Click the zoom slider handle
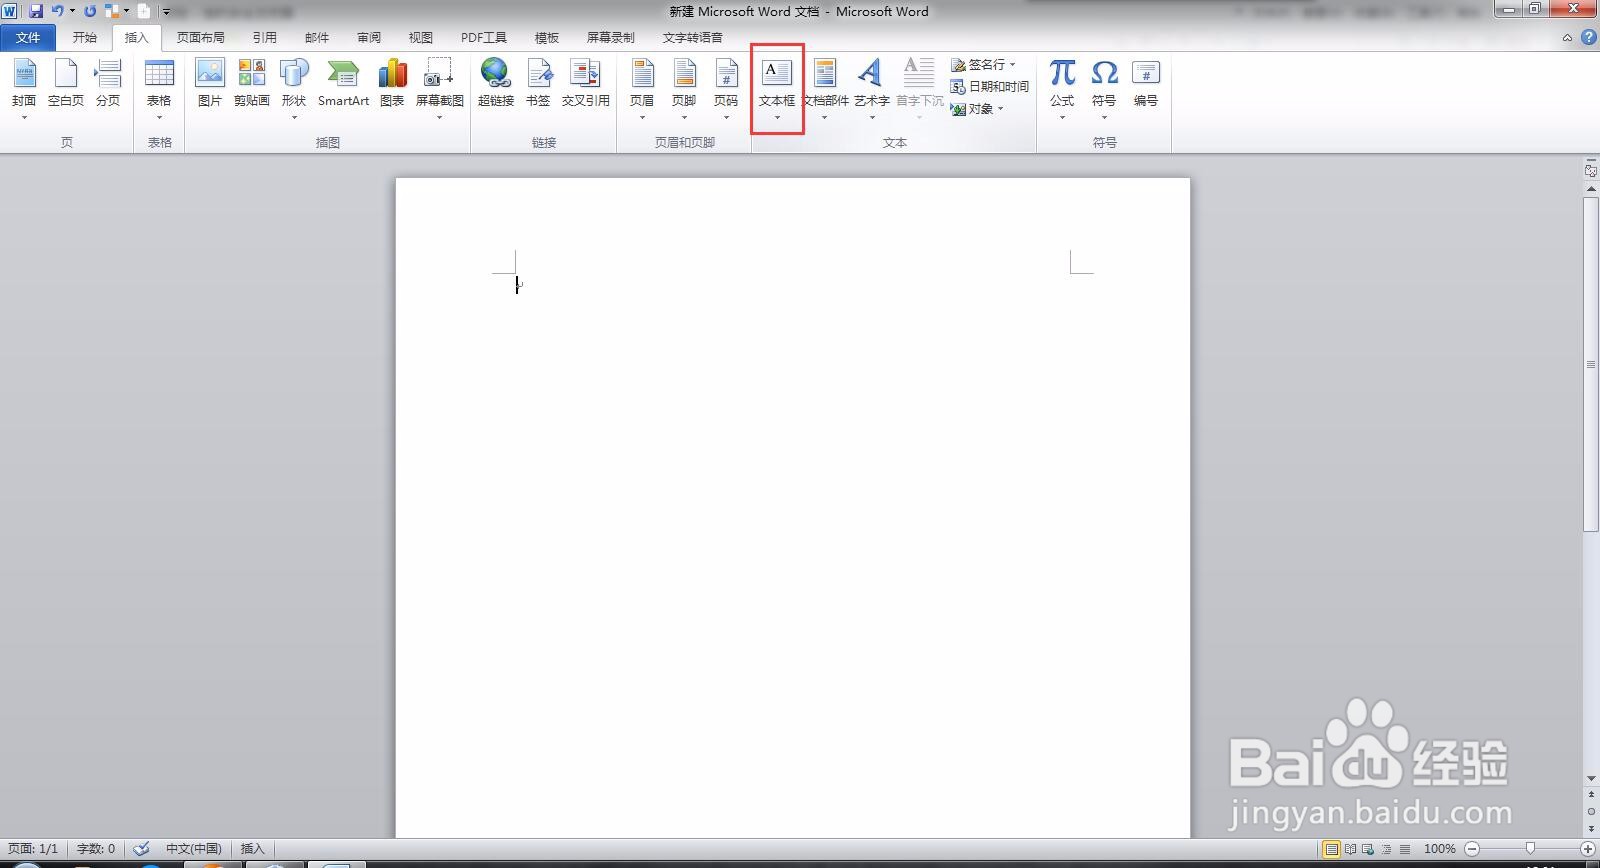Image resolution: width=1600 pixels, height=868 pixels. tap(1530, 849)
